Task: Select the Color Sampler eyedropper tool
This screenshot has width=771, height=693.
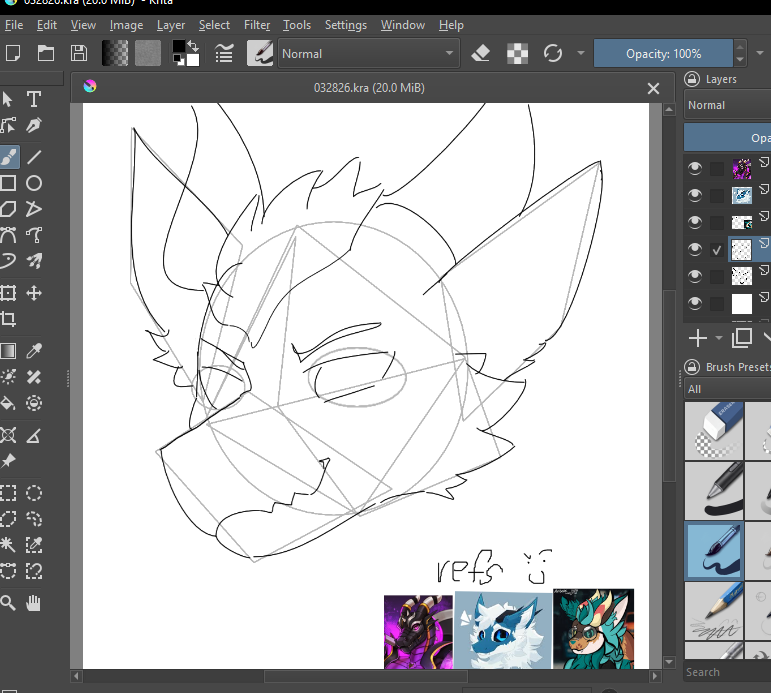Action: (x=33, y=351)
